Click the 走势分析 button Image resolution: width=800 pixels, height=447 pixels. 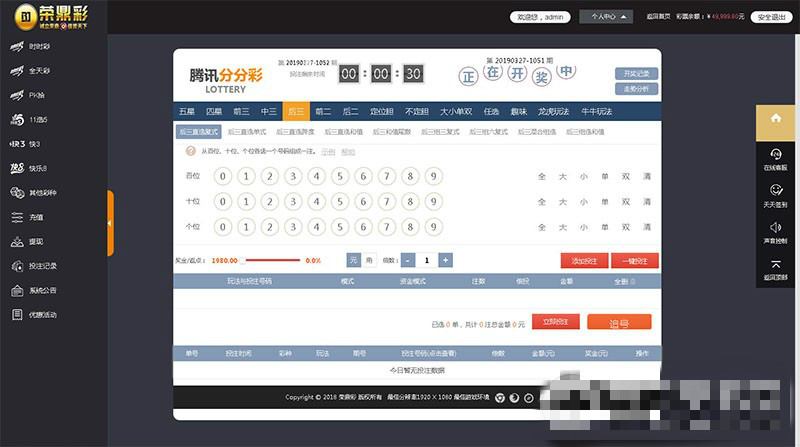click(x=636, y=89)
